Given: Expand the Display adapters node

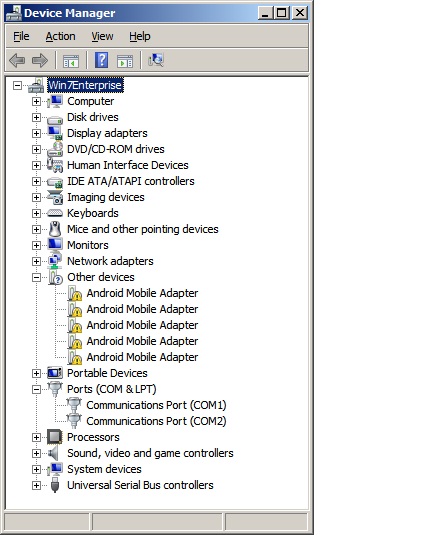Looking at the screenshot, I should point(36,133).
